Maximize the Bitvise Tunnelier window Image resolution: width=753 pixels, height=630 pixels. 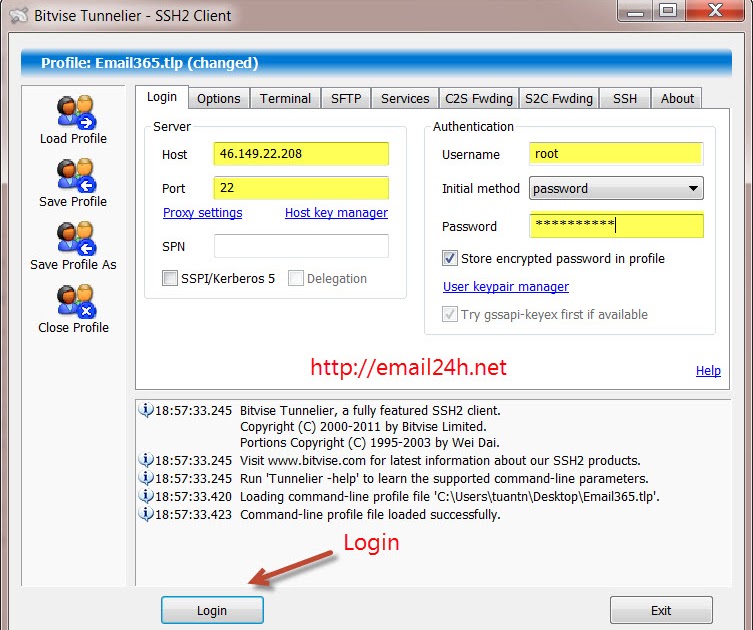[668, 11]
